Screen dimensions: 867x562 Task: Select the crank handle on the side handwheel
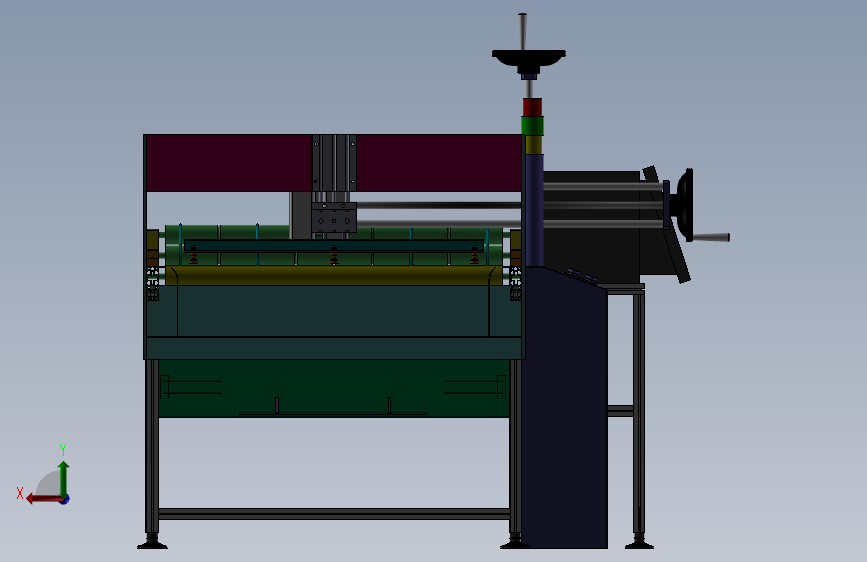pos(711,237)
